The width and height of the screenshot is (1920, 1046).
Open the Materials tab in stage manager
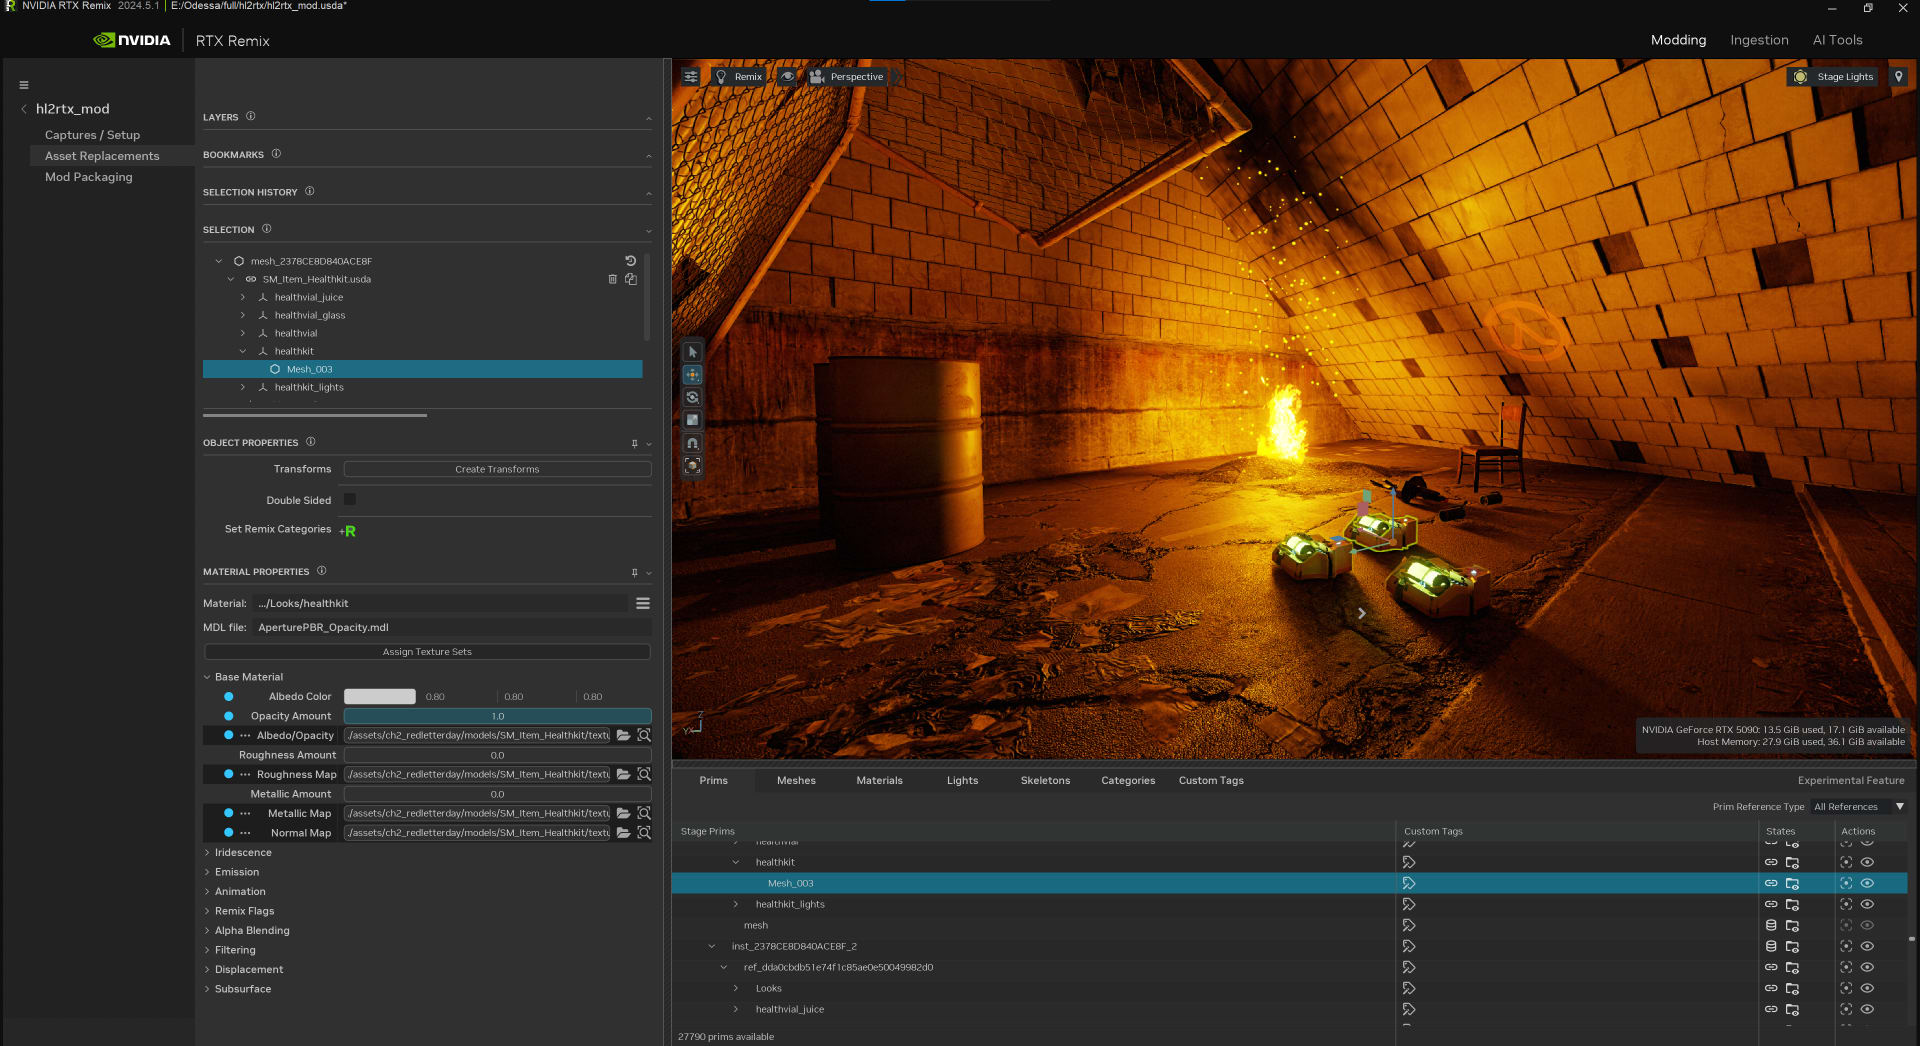point(879,781)
